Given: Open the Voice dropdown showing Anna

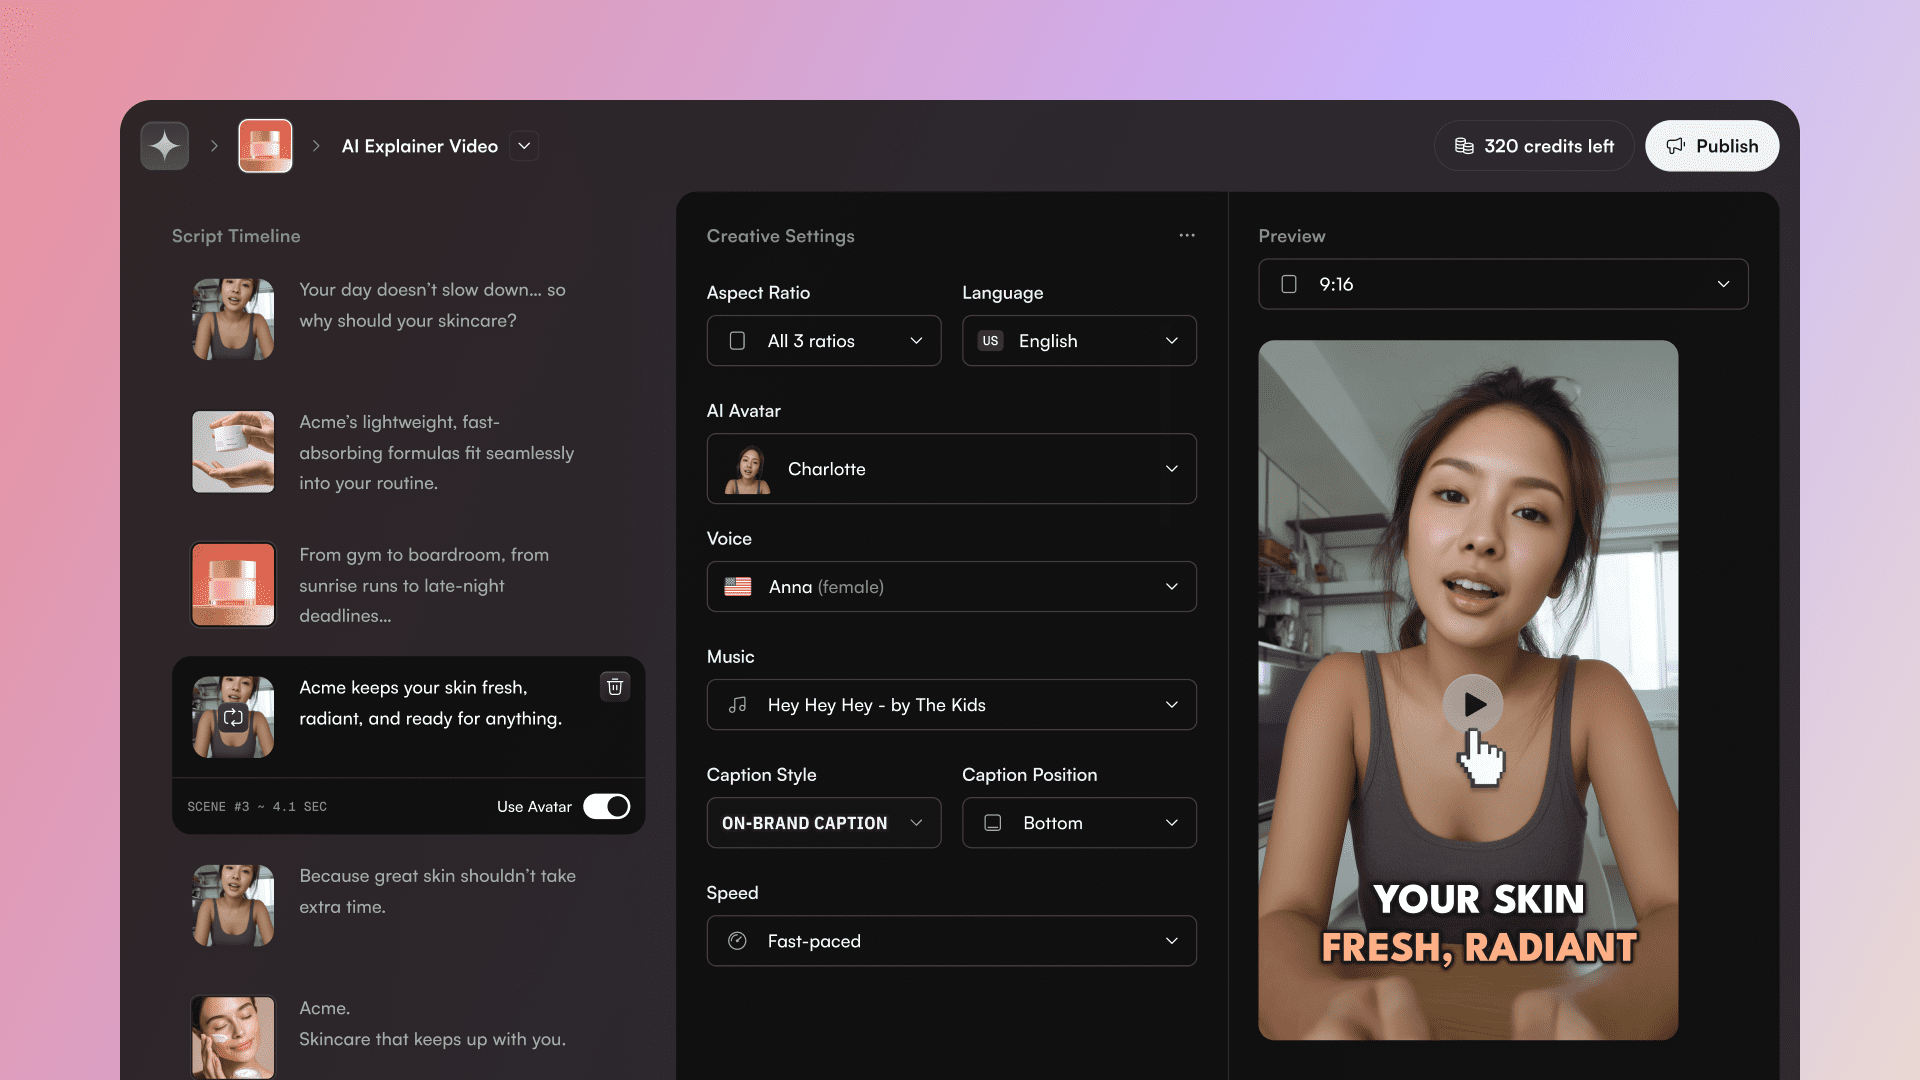Looking at the screenshot, I should coord(951,587).
